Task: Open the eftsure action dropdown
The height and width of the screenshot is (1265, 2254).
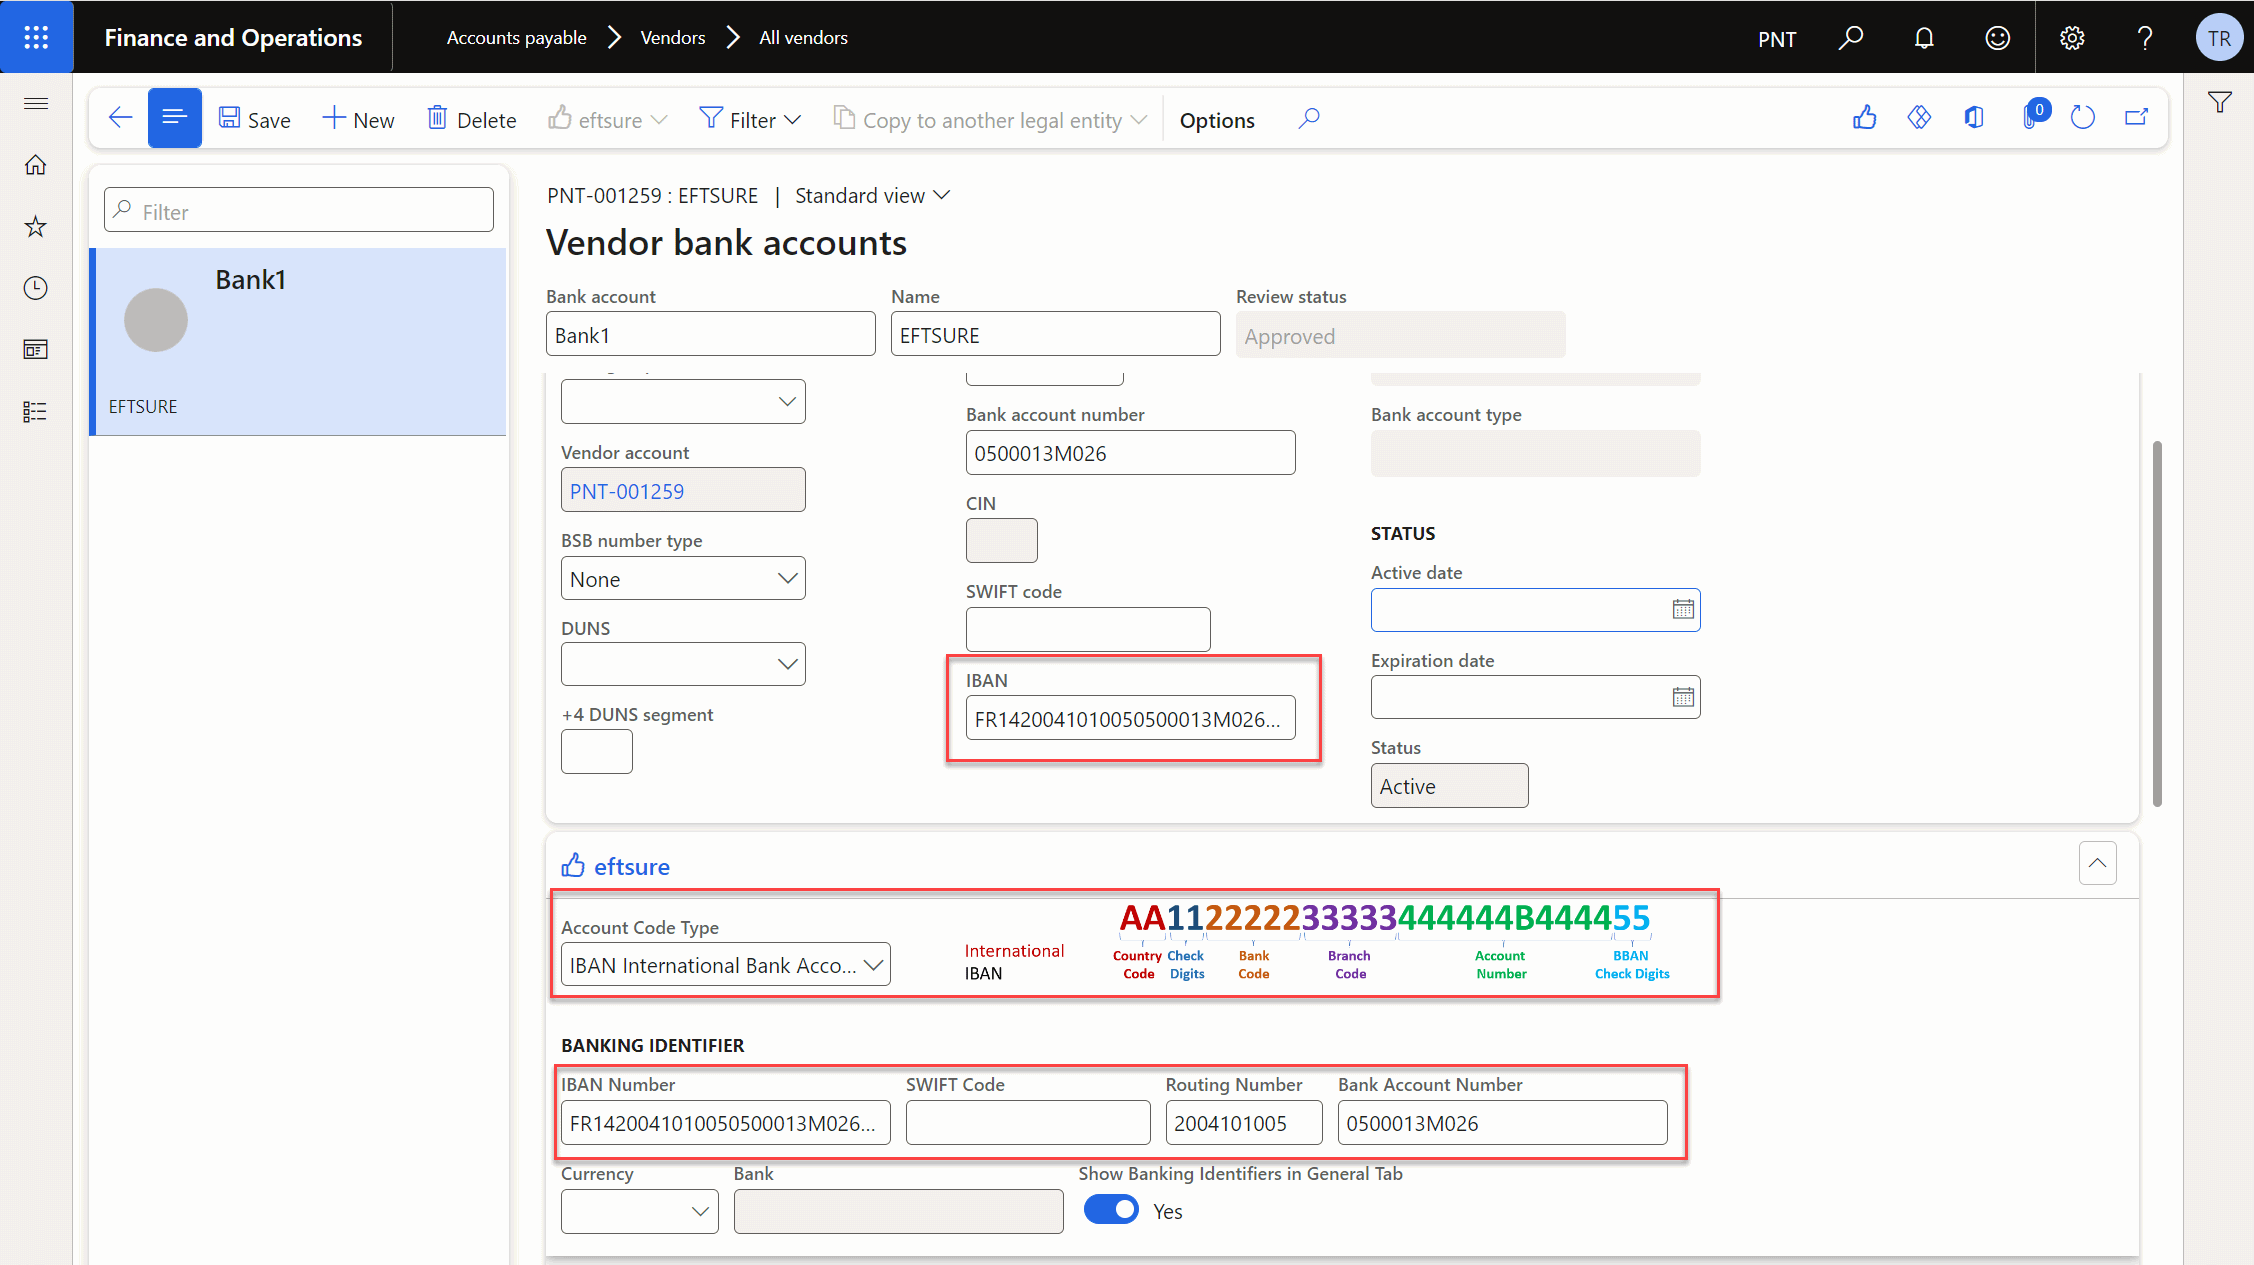Action: coord(608,120)
